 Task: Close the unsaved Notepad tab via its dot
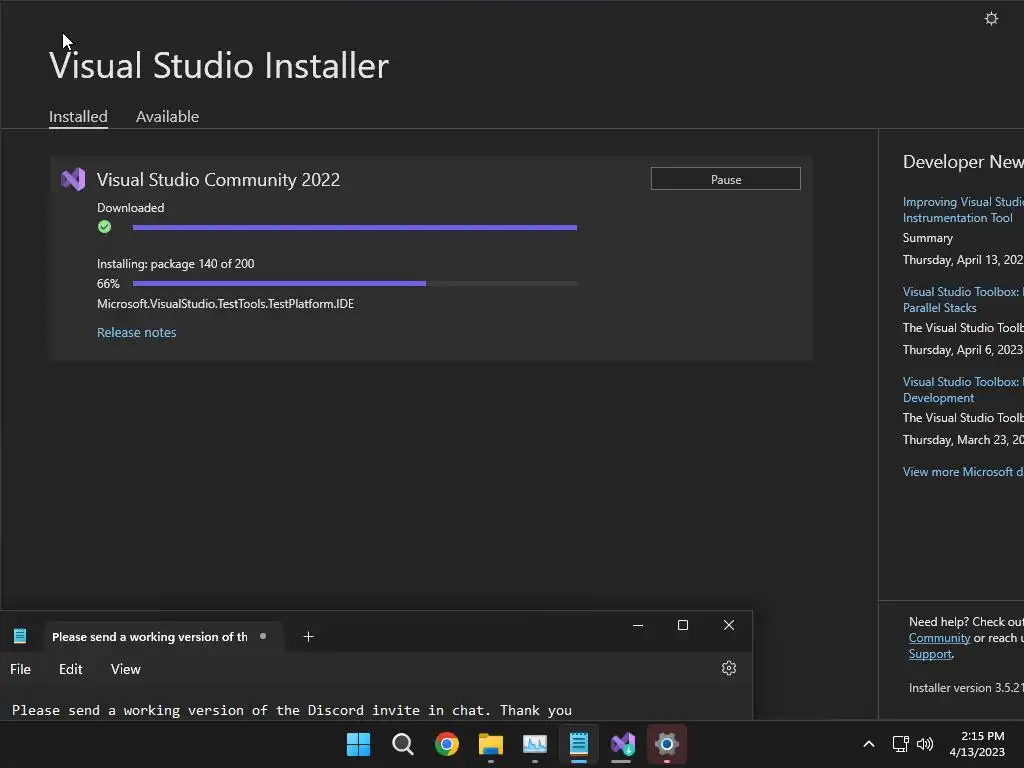[263, 636]
